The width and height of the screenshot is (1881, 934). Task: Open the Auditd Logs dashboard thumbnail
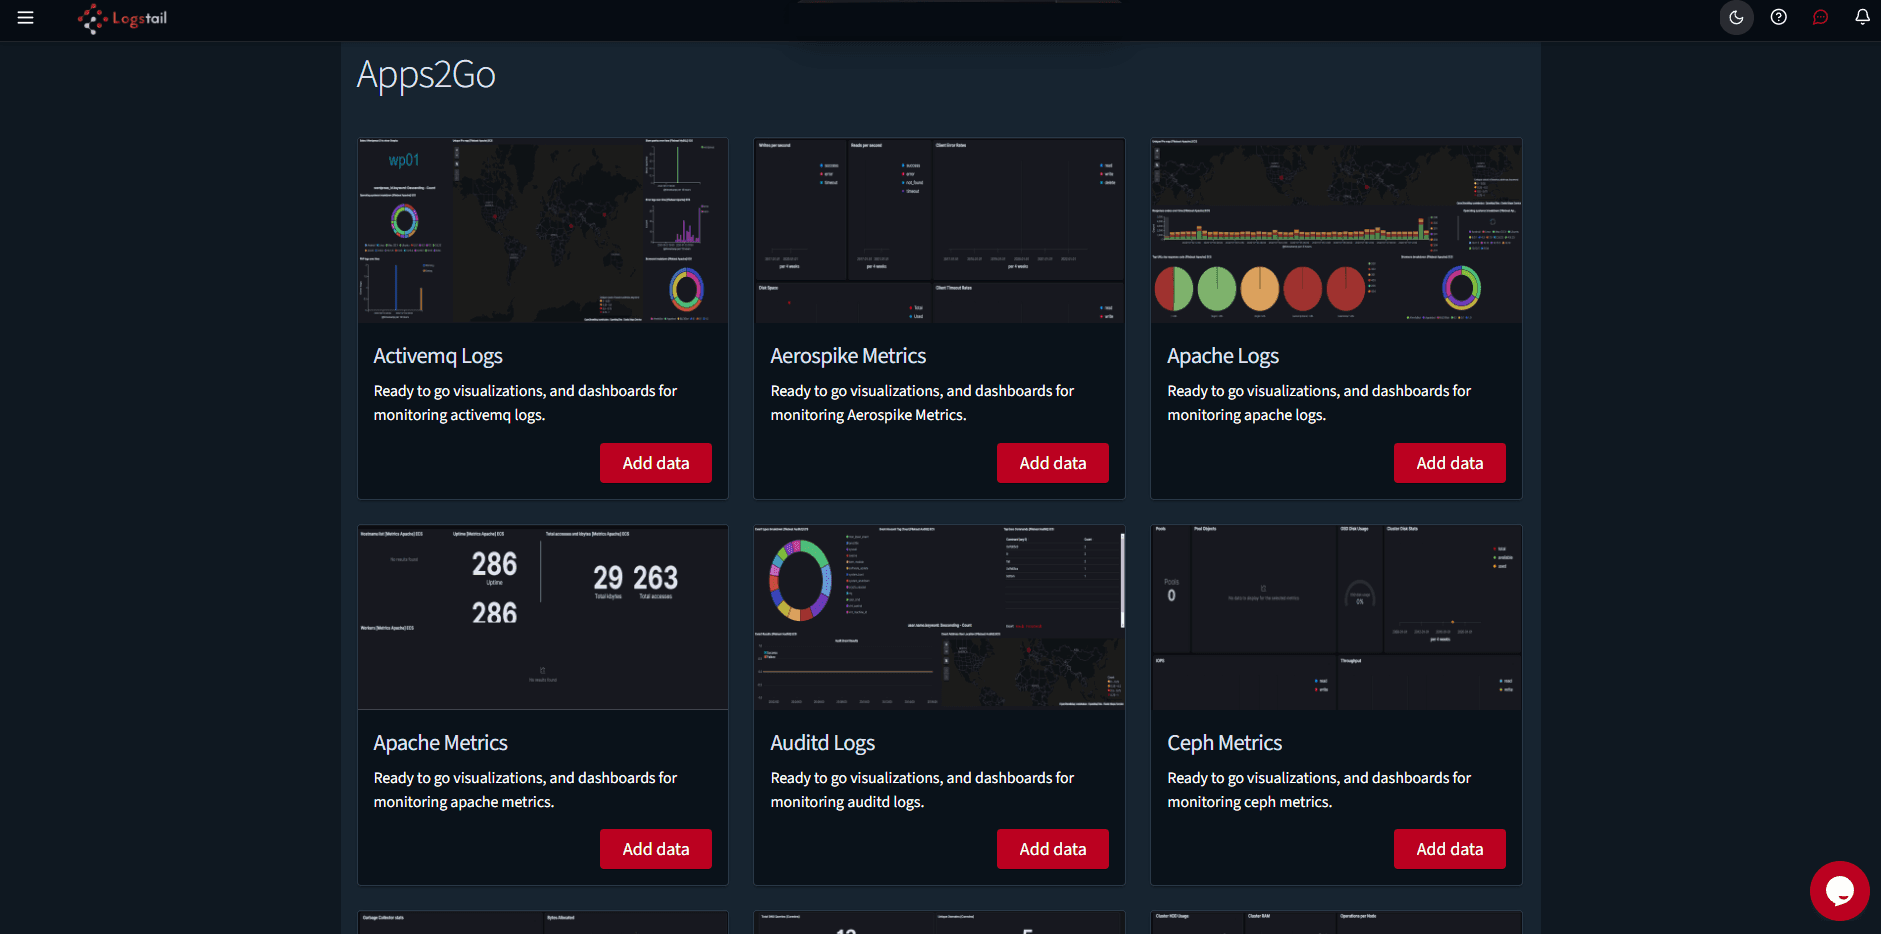click(939, 617)
